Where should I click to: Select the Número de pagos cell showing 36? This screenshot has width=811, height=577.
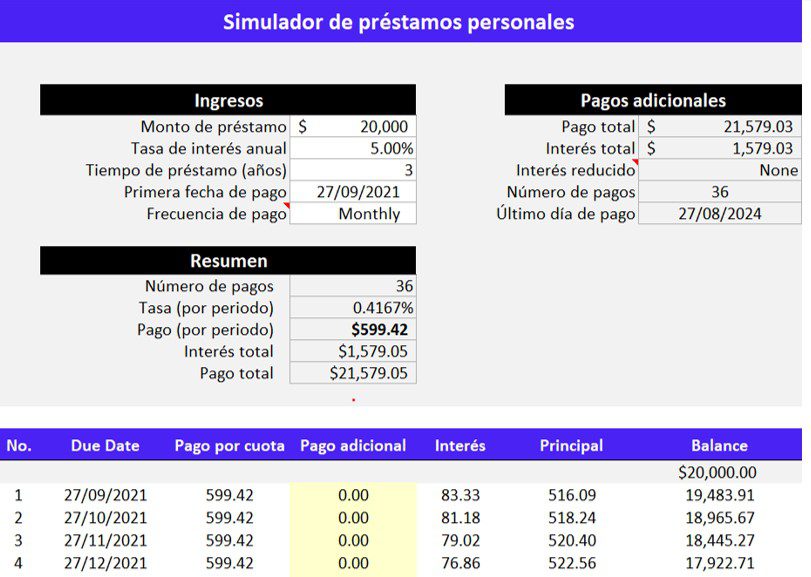pos(720,191)
